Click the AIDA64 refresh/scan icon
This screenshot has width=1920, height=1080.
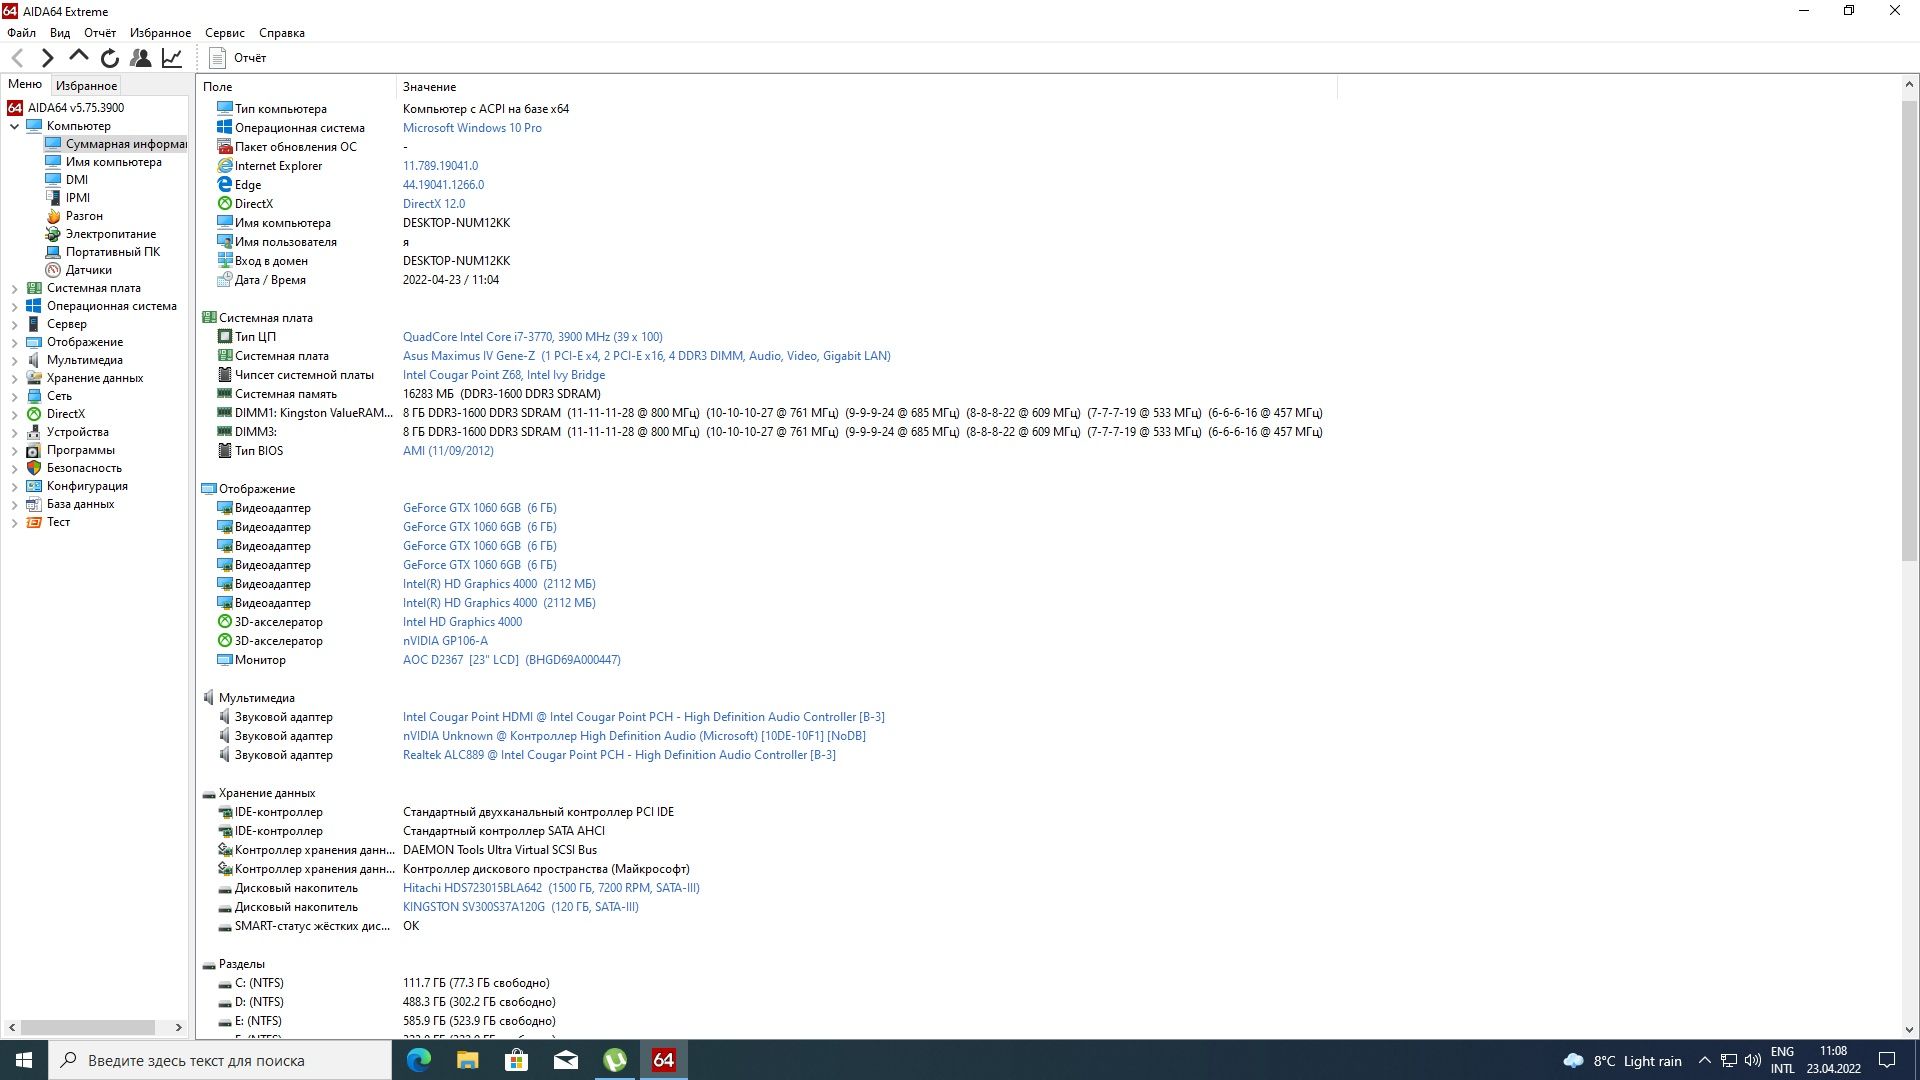point(111,57)
